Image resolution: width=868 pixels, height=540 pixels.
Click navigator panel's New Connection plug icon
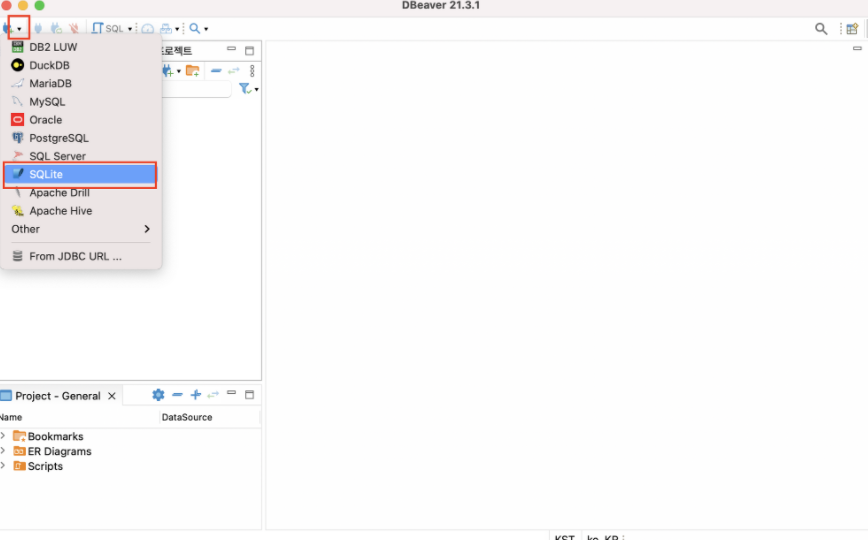pos(168,71)
